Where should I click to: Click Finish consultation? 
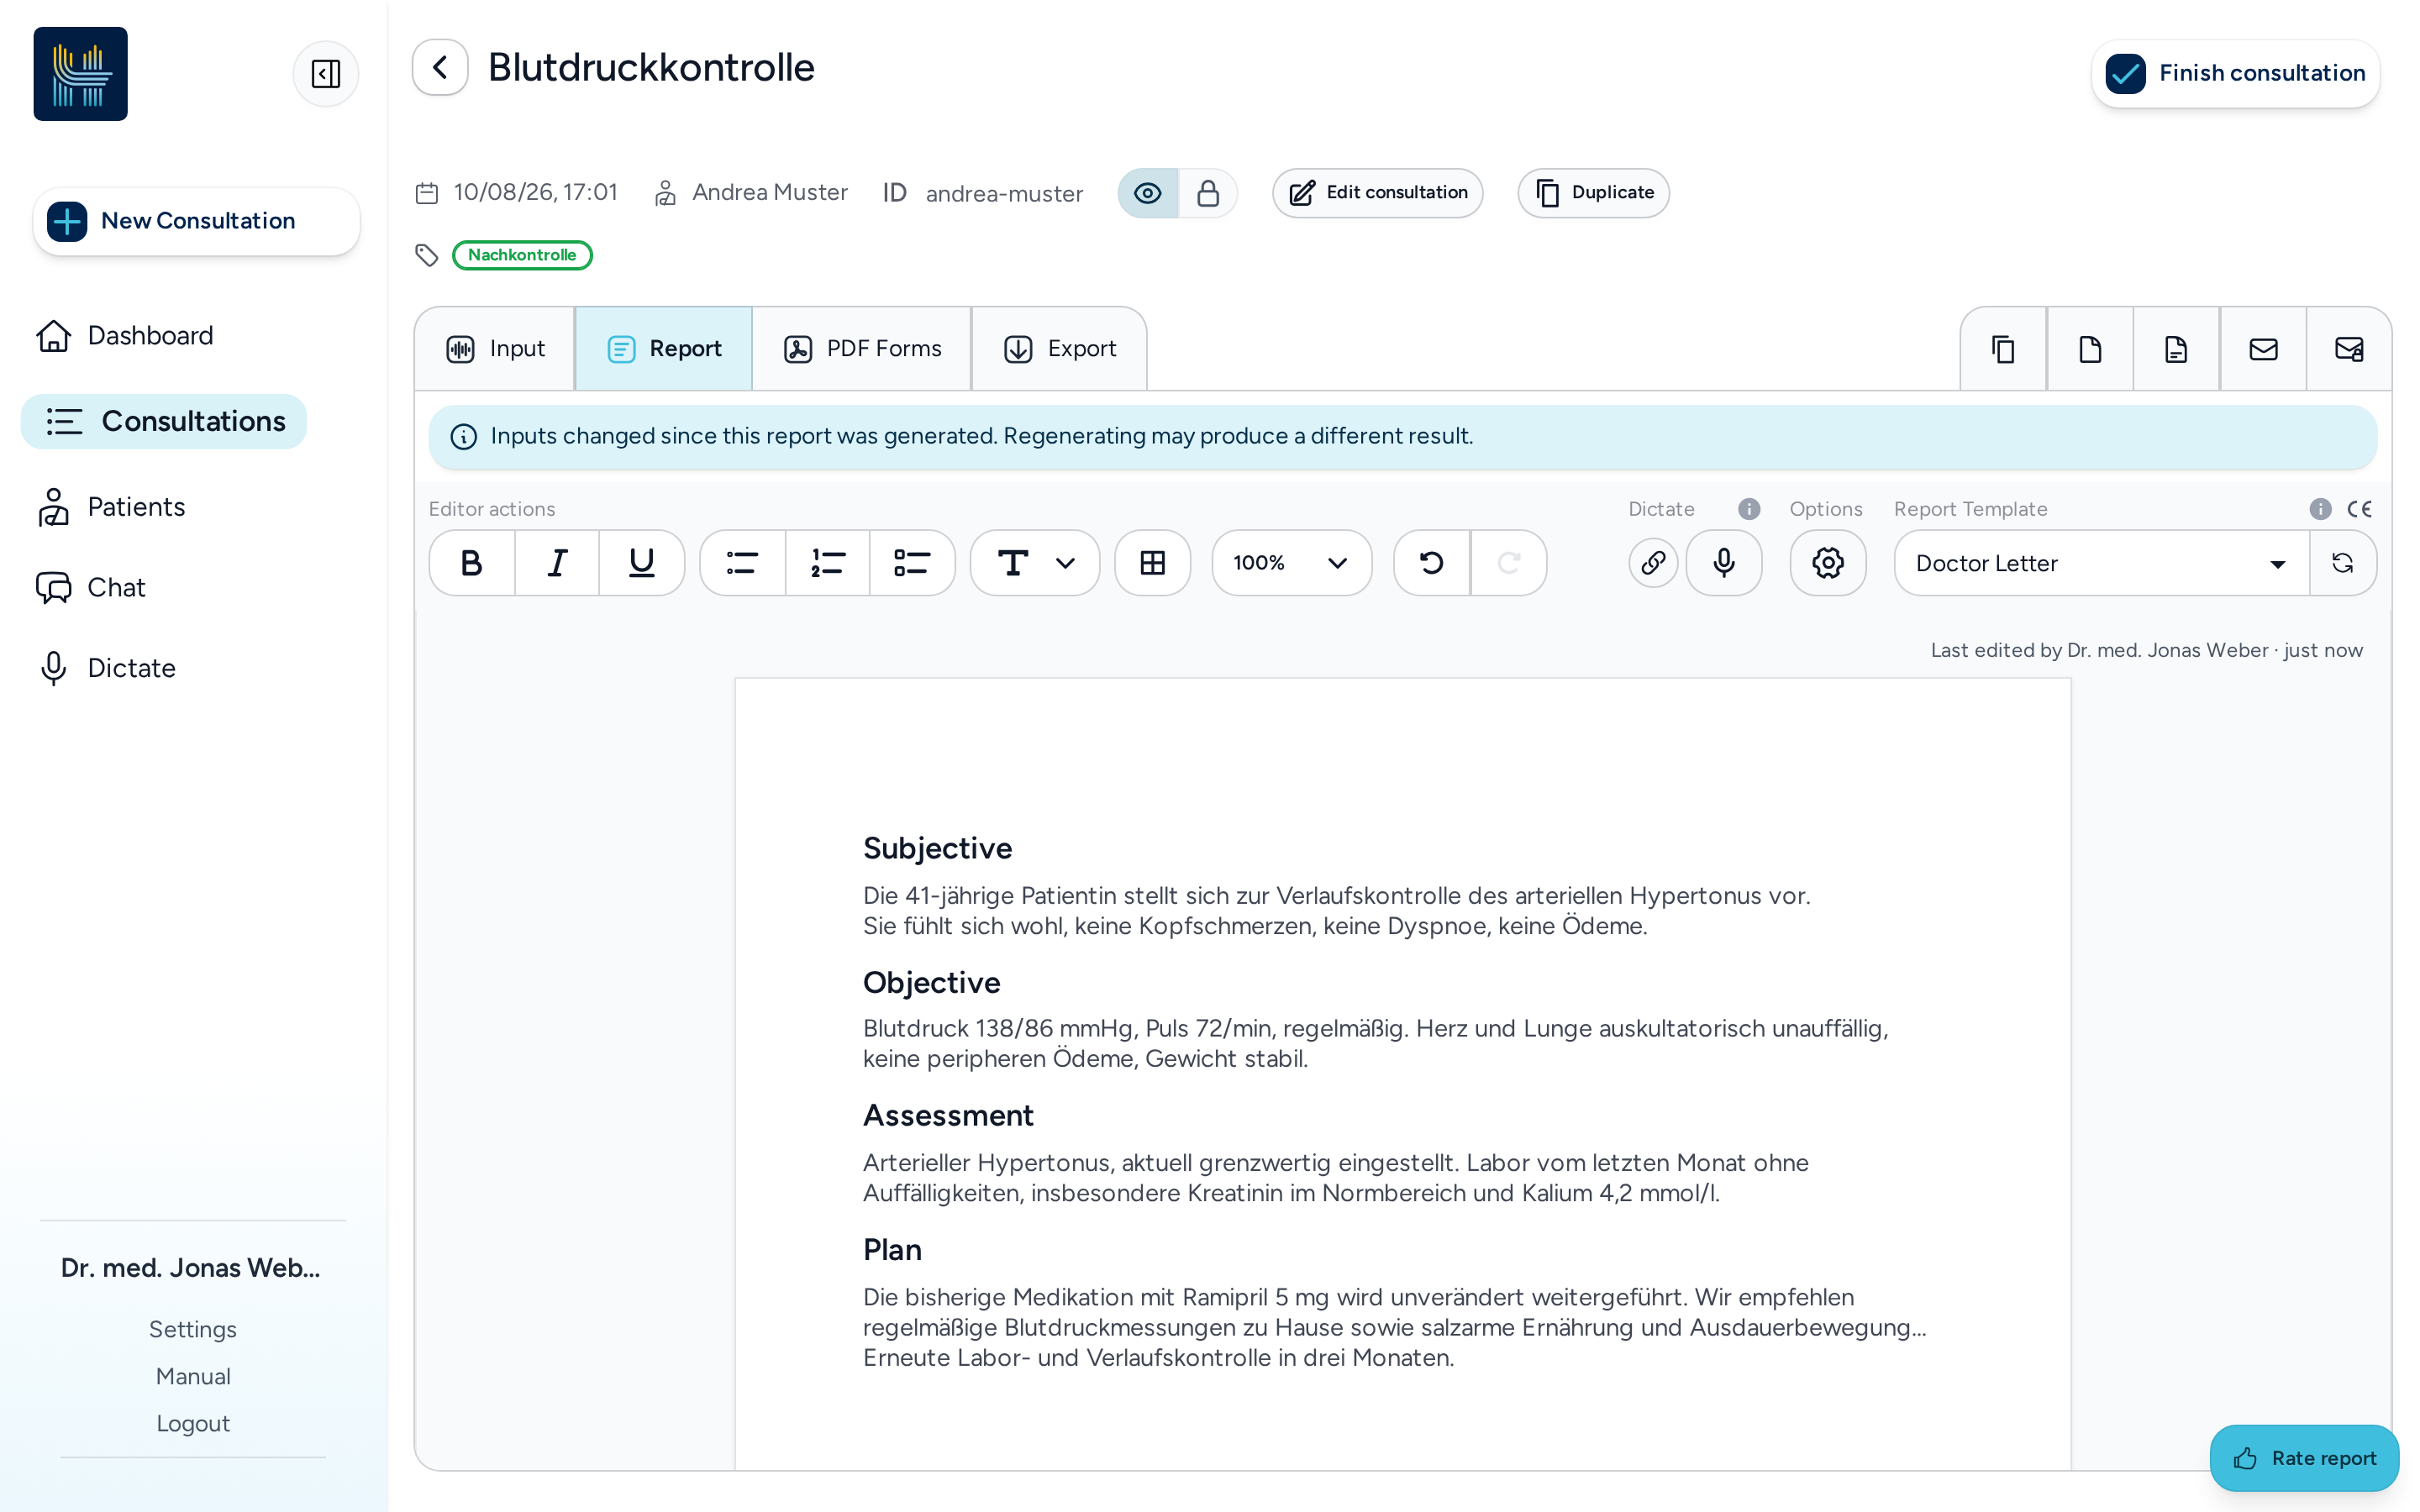(2235, 73)
